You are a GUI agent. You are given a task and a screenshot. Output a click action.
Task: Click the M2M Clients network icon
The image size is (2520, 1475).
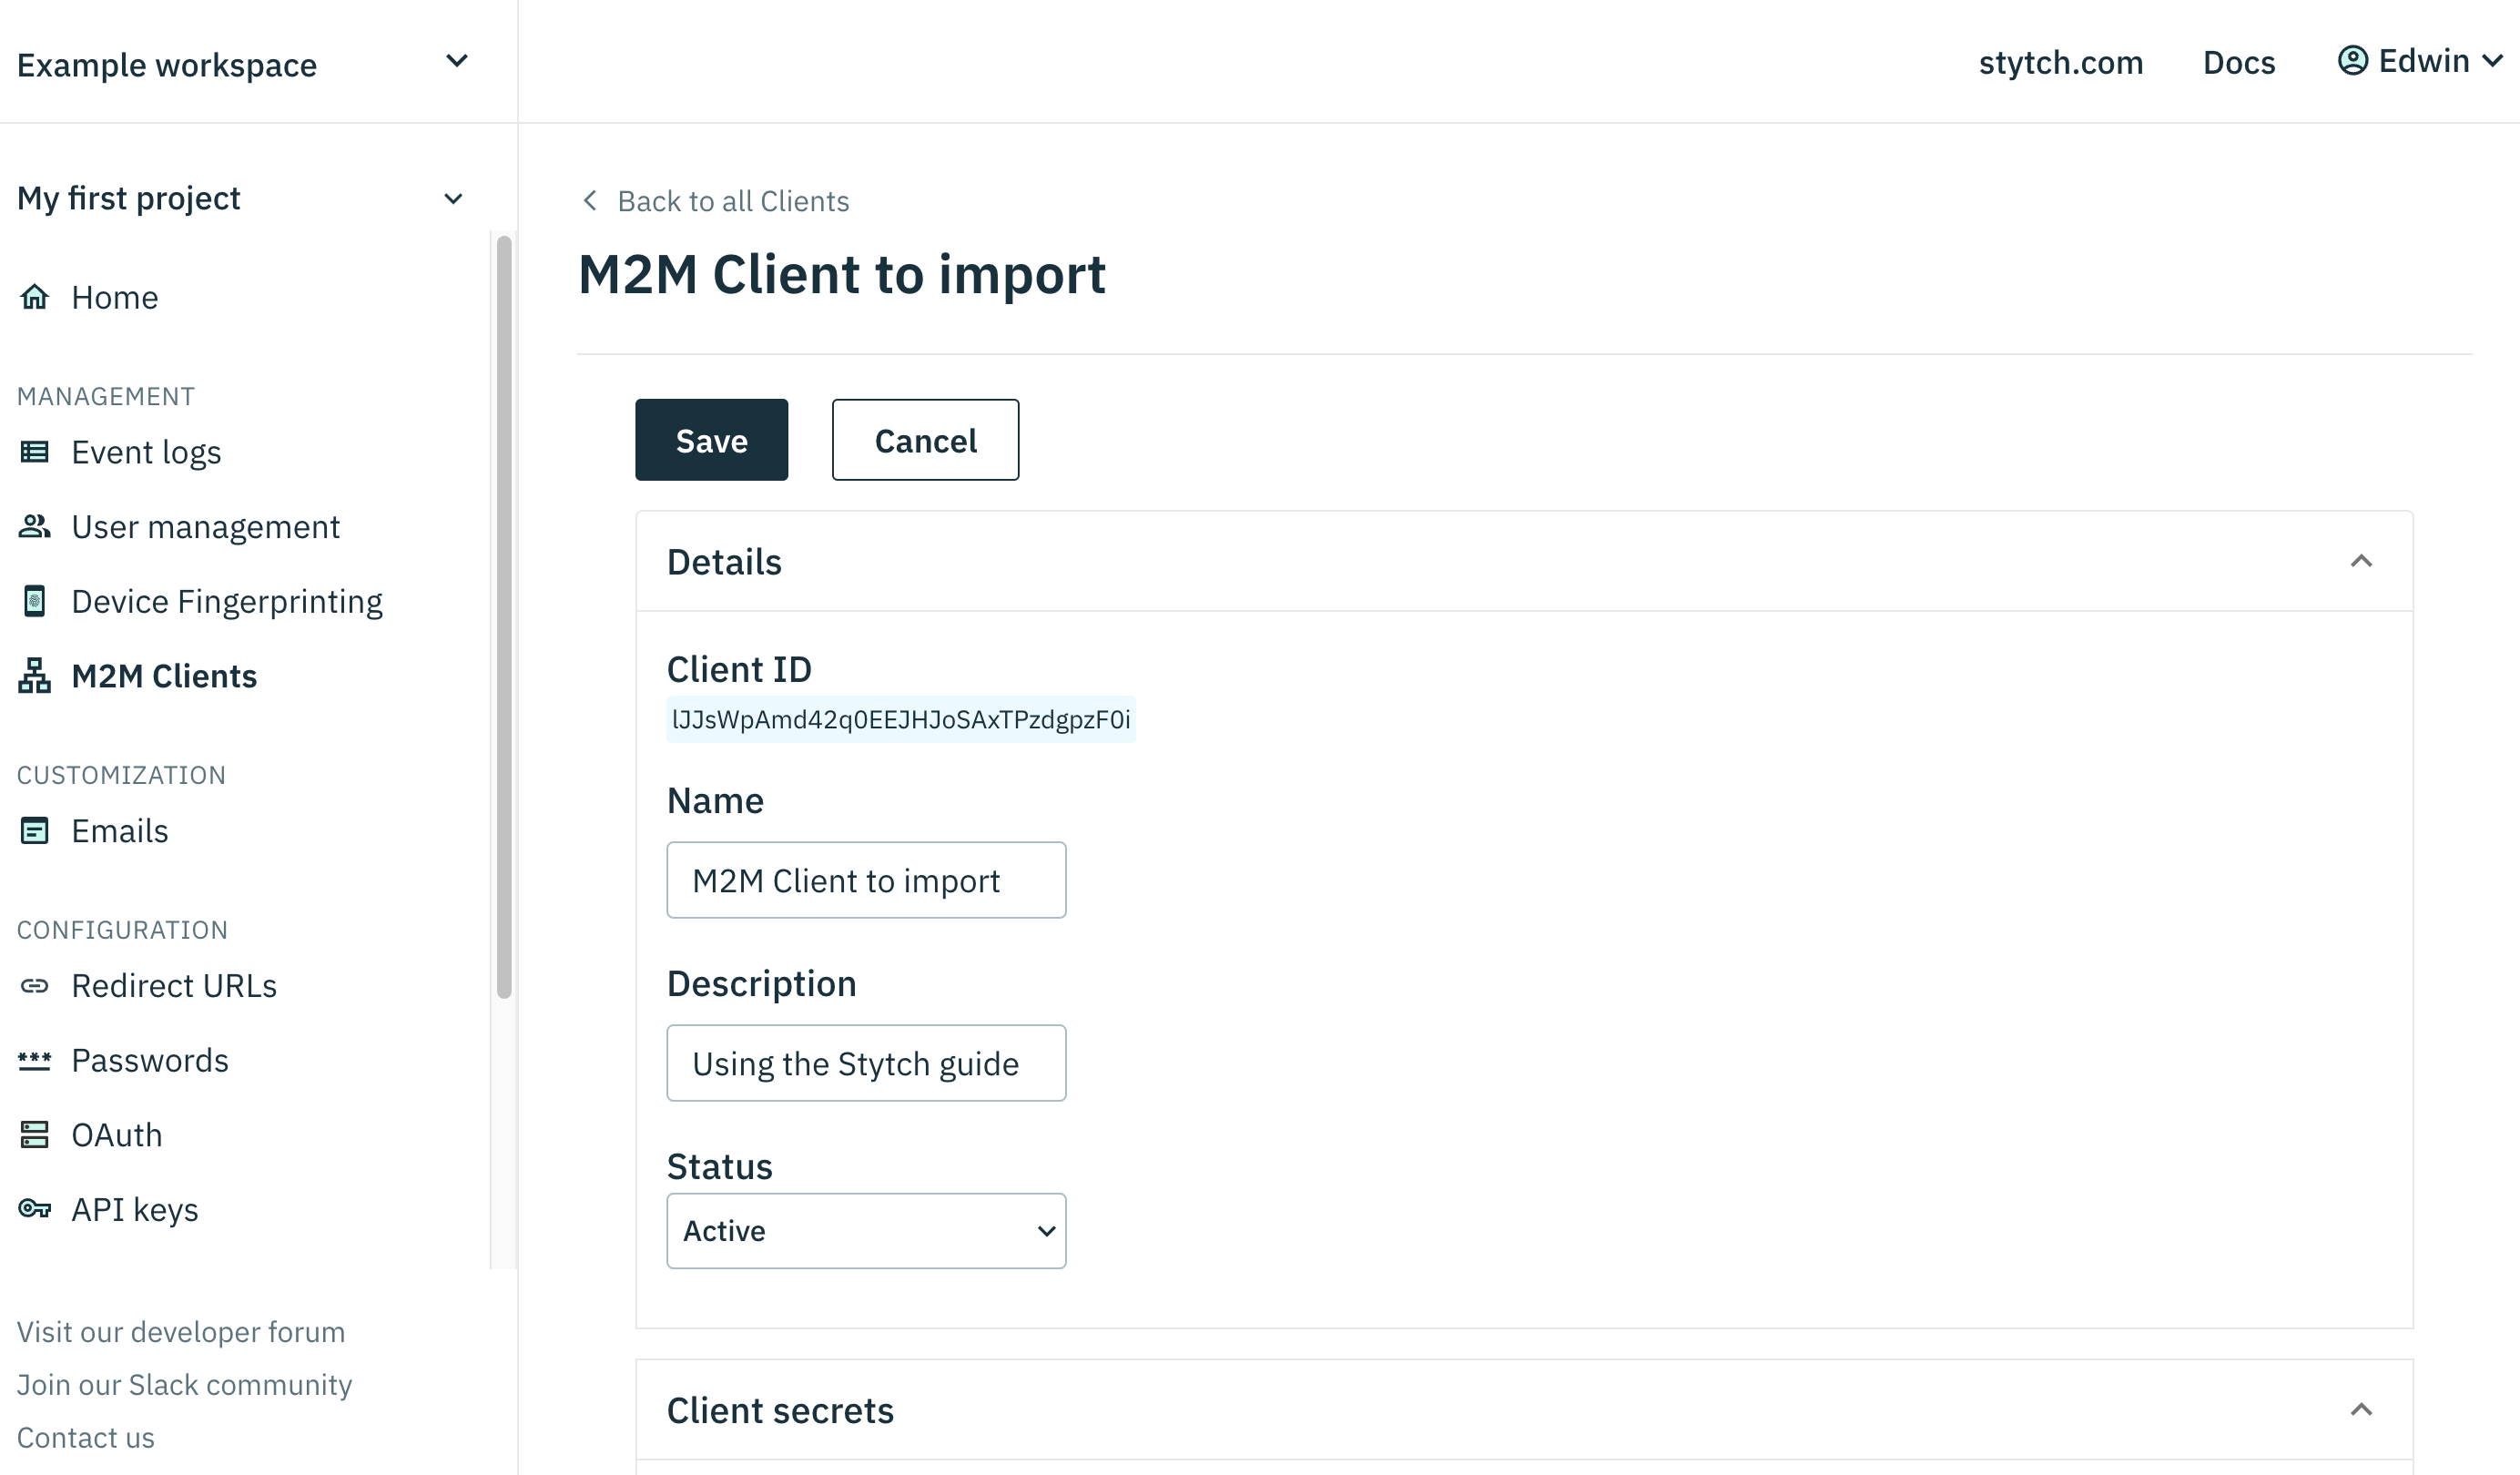(35, 676)
